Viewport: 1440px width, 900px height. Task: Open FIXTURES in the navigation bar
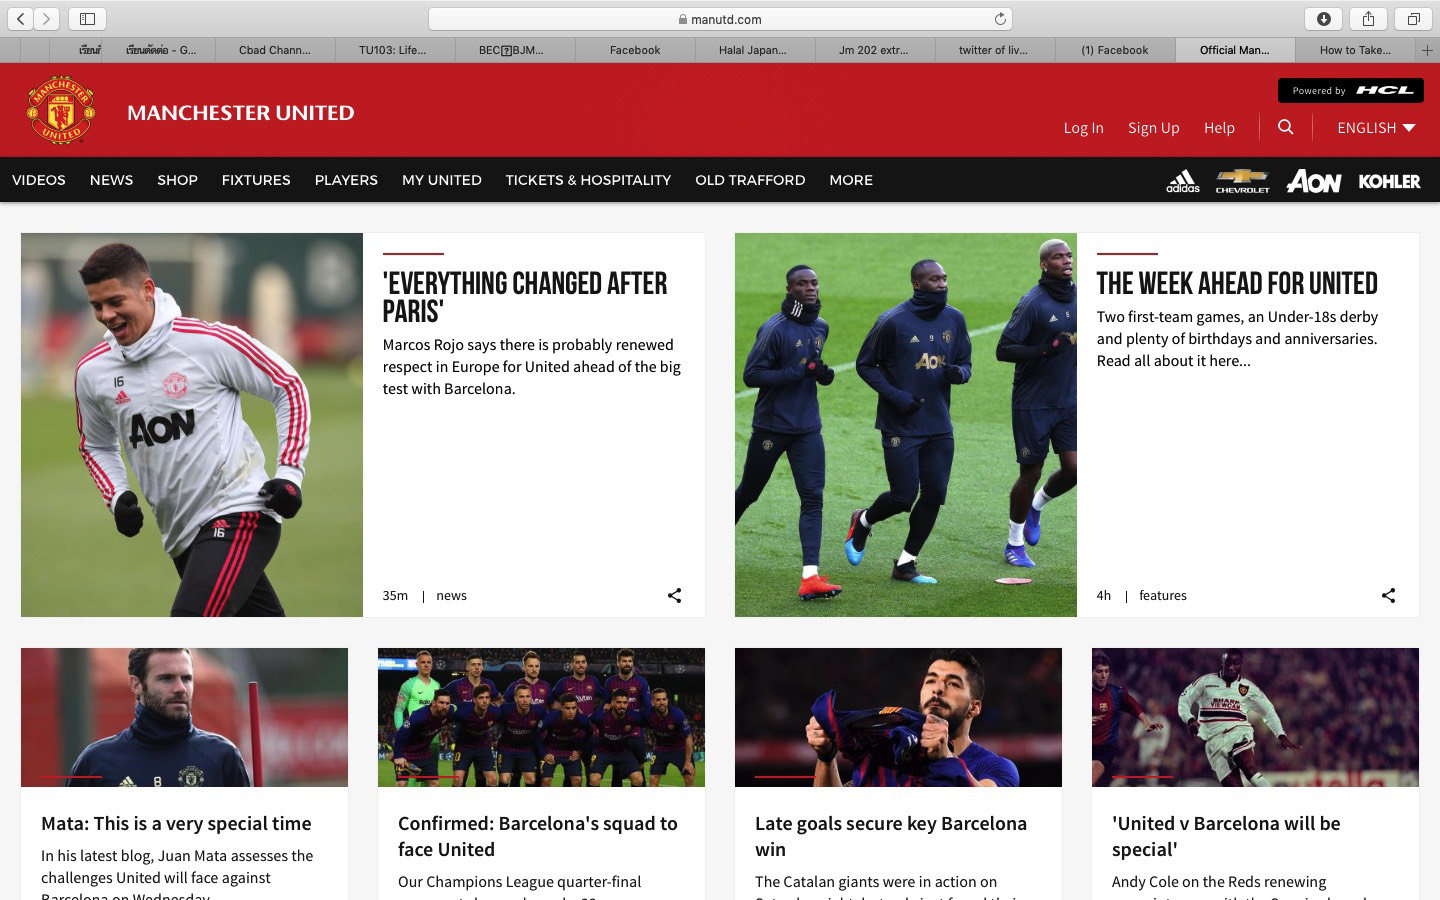click(256, 180)
